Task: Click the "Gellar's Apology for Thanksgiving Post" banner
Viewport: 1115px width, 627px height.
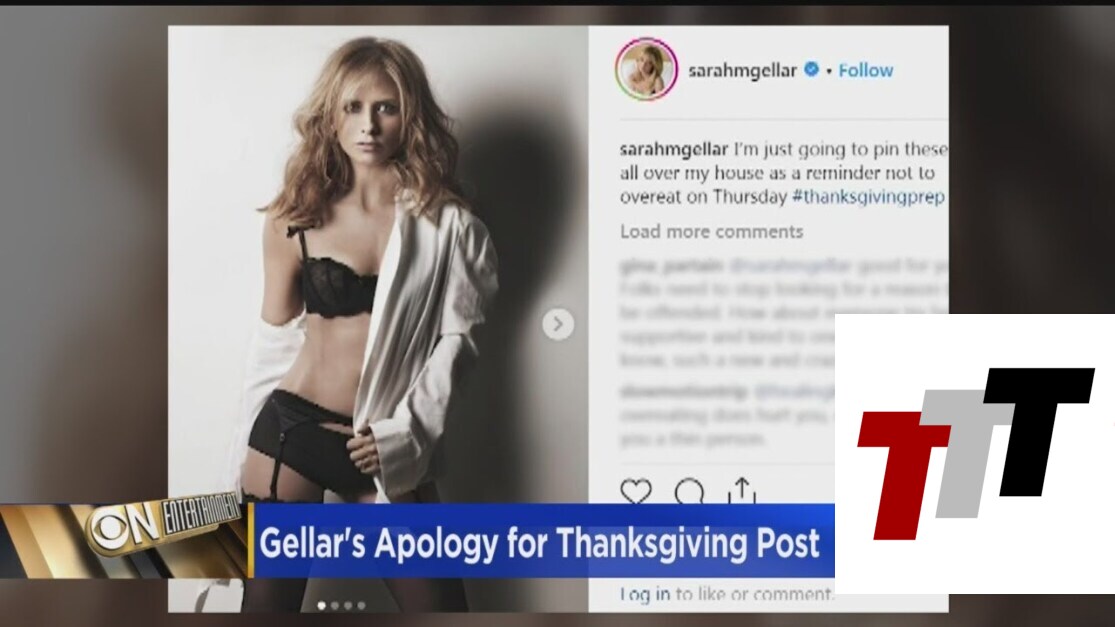Action: [x=544, y=541]
